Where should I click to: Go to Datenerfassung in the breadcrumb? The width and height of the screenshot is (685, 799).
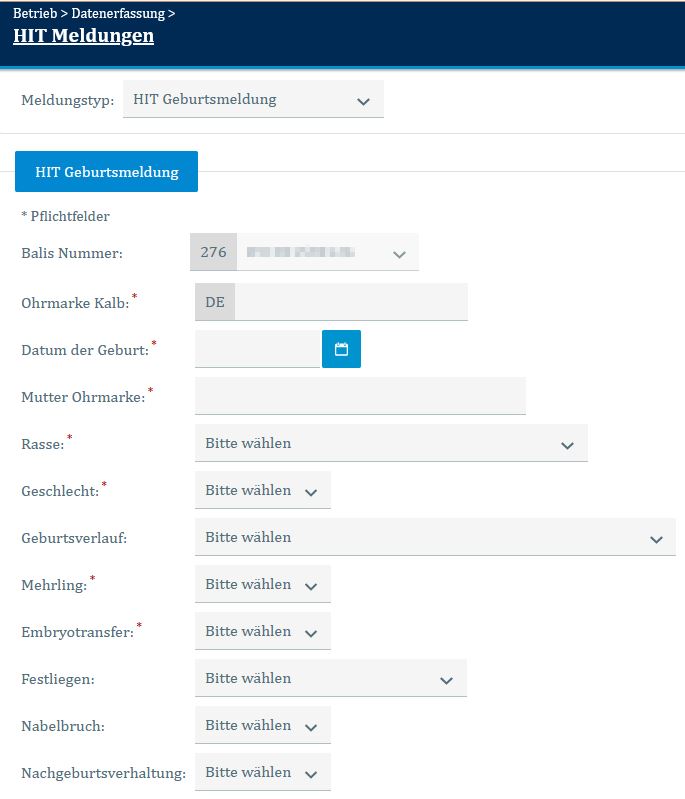118,13
